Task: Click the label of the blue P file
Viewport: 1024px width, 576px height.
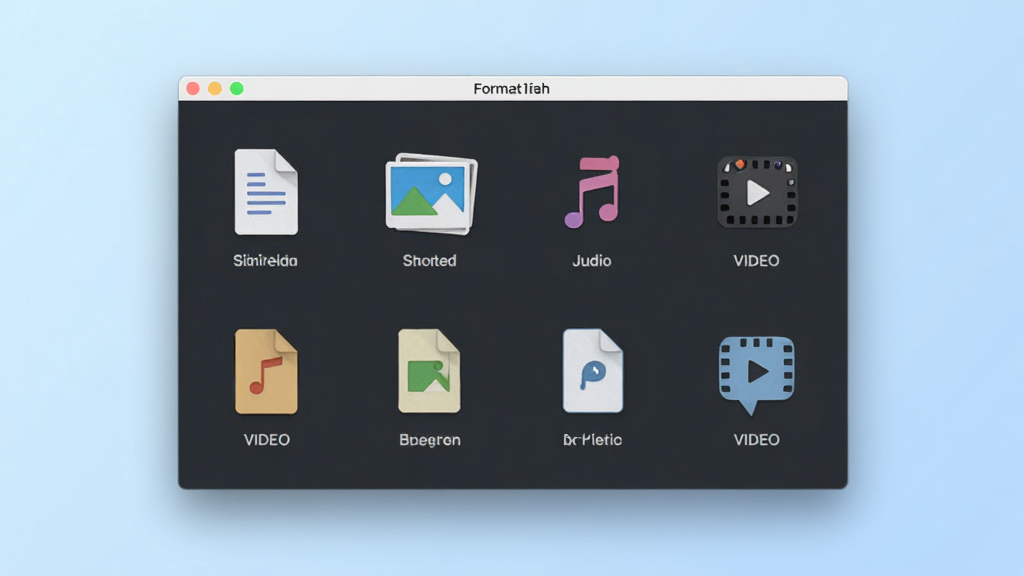Action: tap(592, 440)
